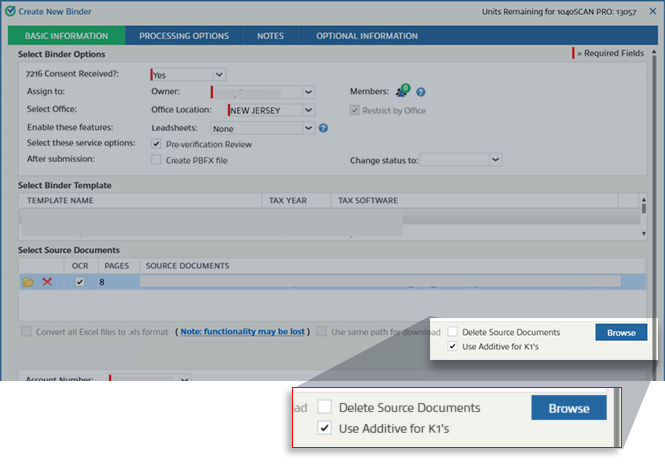Open folder icon in source documents row

tap(28, 282)
